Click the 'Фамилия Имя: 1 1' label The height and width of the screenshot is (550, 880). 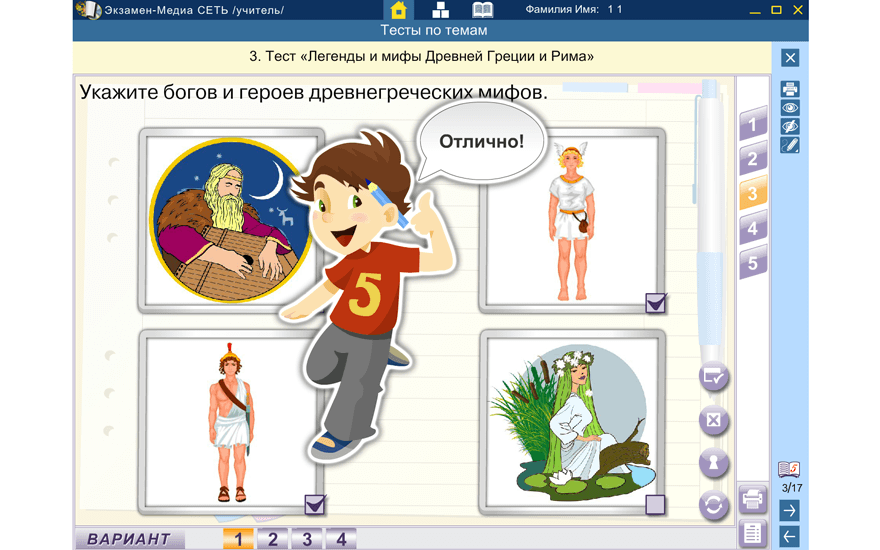(574, 10)
